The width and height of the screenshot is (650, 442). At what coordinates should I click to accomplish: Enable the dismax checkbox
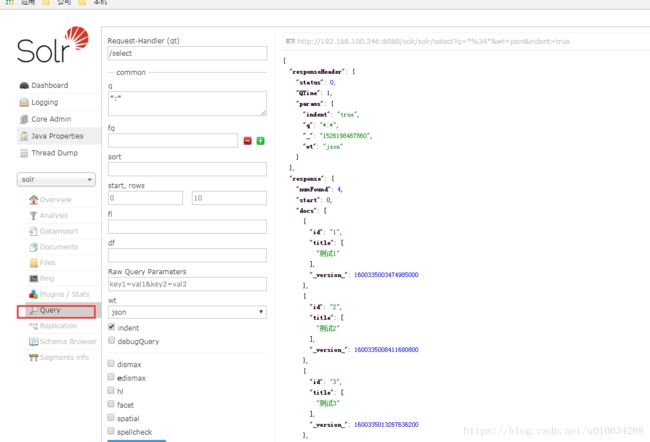[x=111, y=364]
